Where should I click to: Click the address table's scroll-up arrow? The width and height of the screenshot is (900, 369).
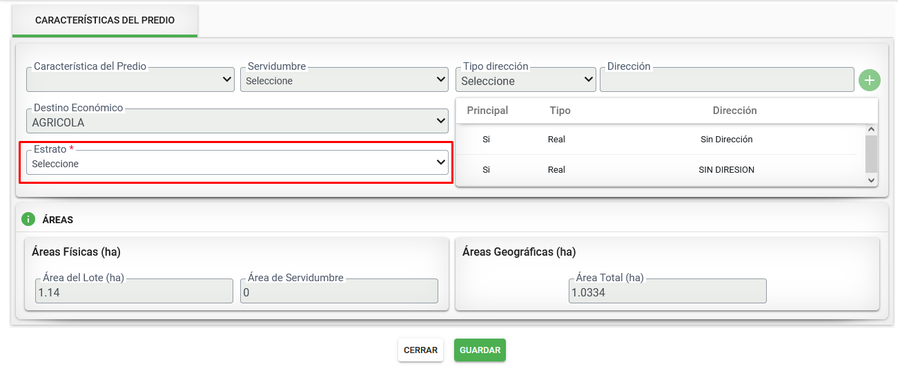pos(871,130)
